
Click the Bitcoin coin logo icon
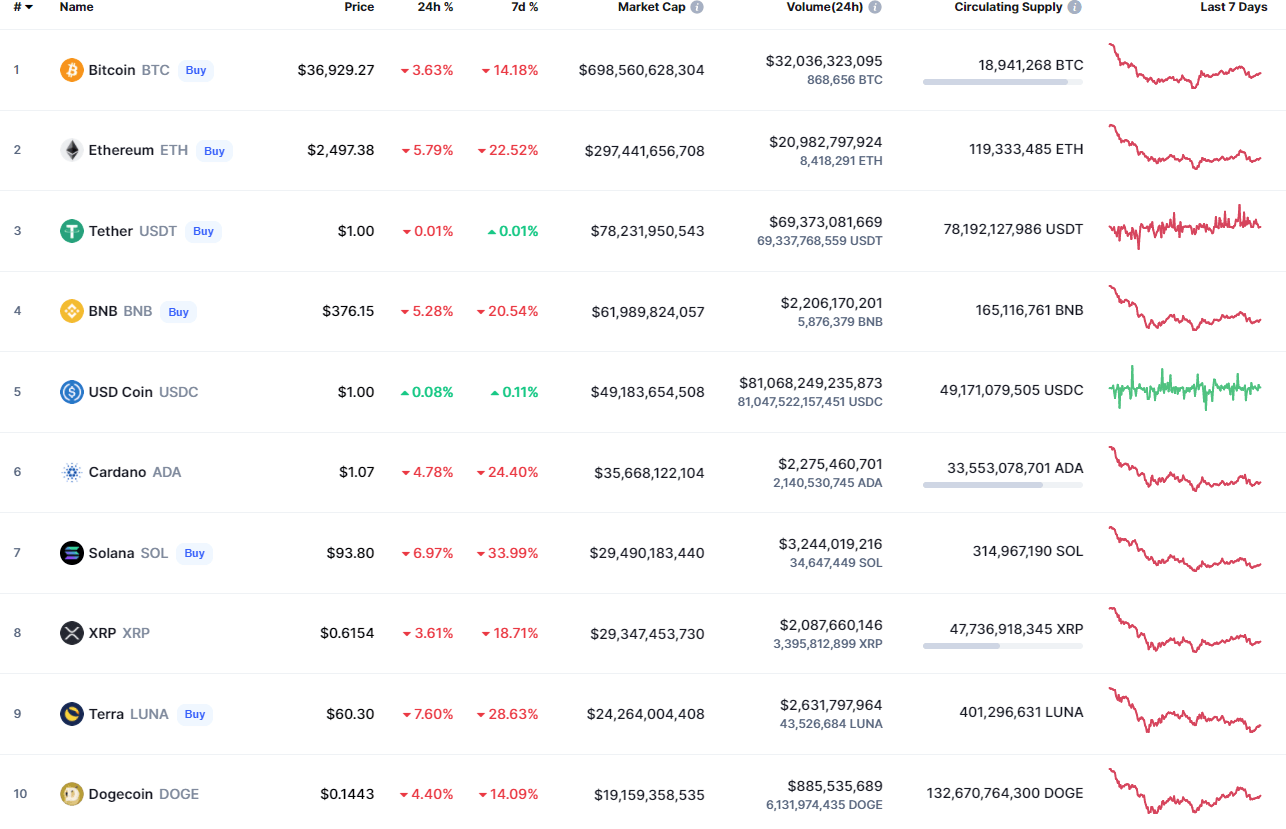click(72, 70)
